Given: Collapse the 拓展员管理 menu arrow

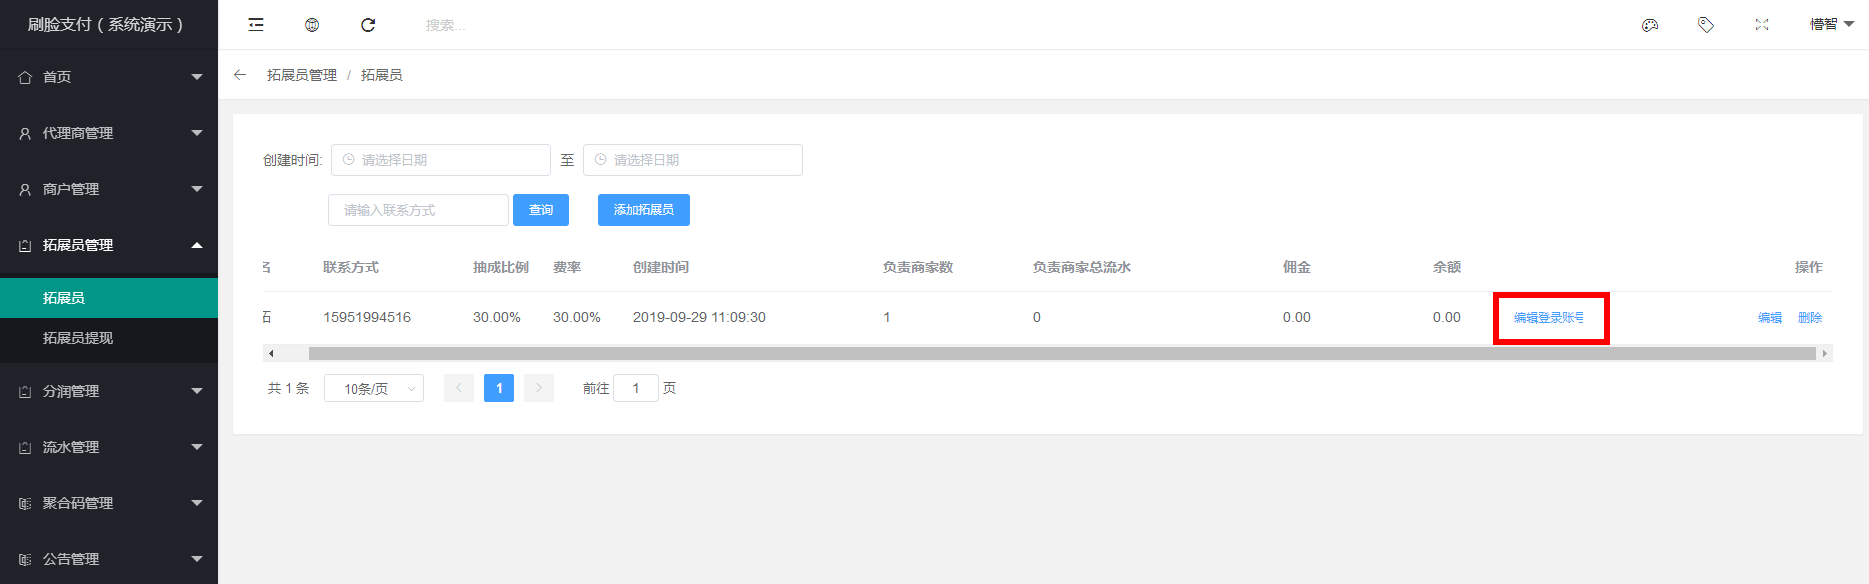Looking at the screenshot, I should point(197,245).
